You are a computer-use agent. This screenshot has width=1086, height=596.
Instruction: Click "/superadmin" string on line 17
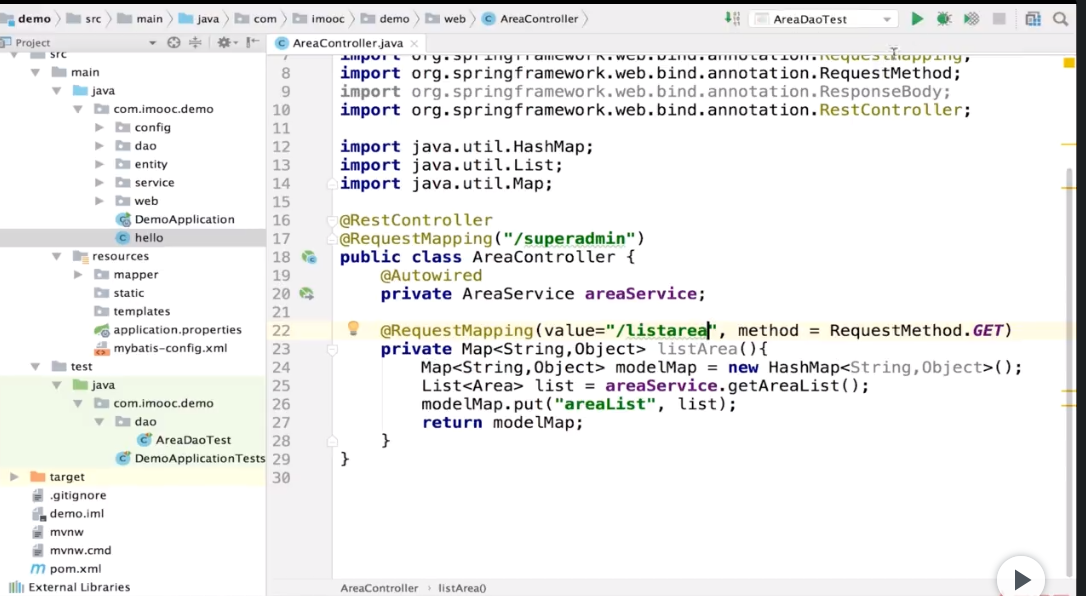tap(569, 239)
